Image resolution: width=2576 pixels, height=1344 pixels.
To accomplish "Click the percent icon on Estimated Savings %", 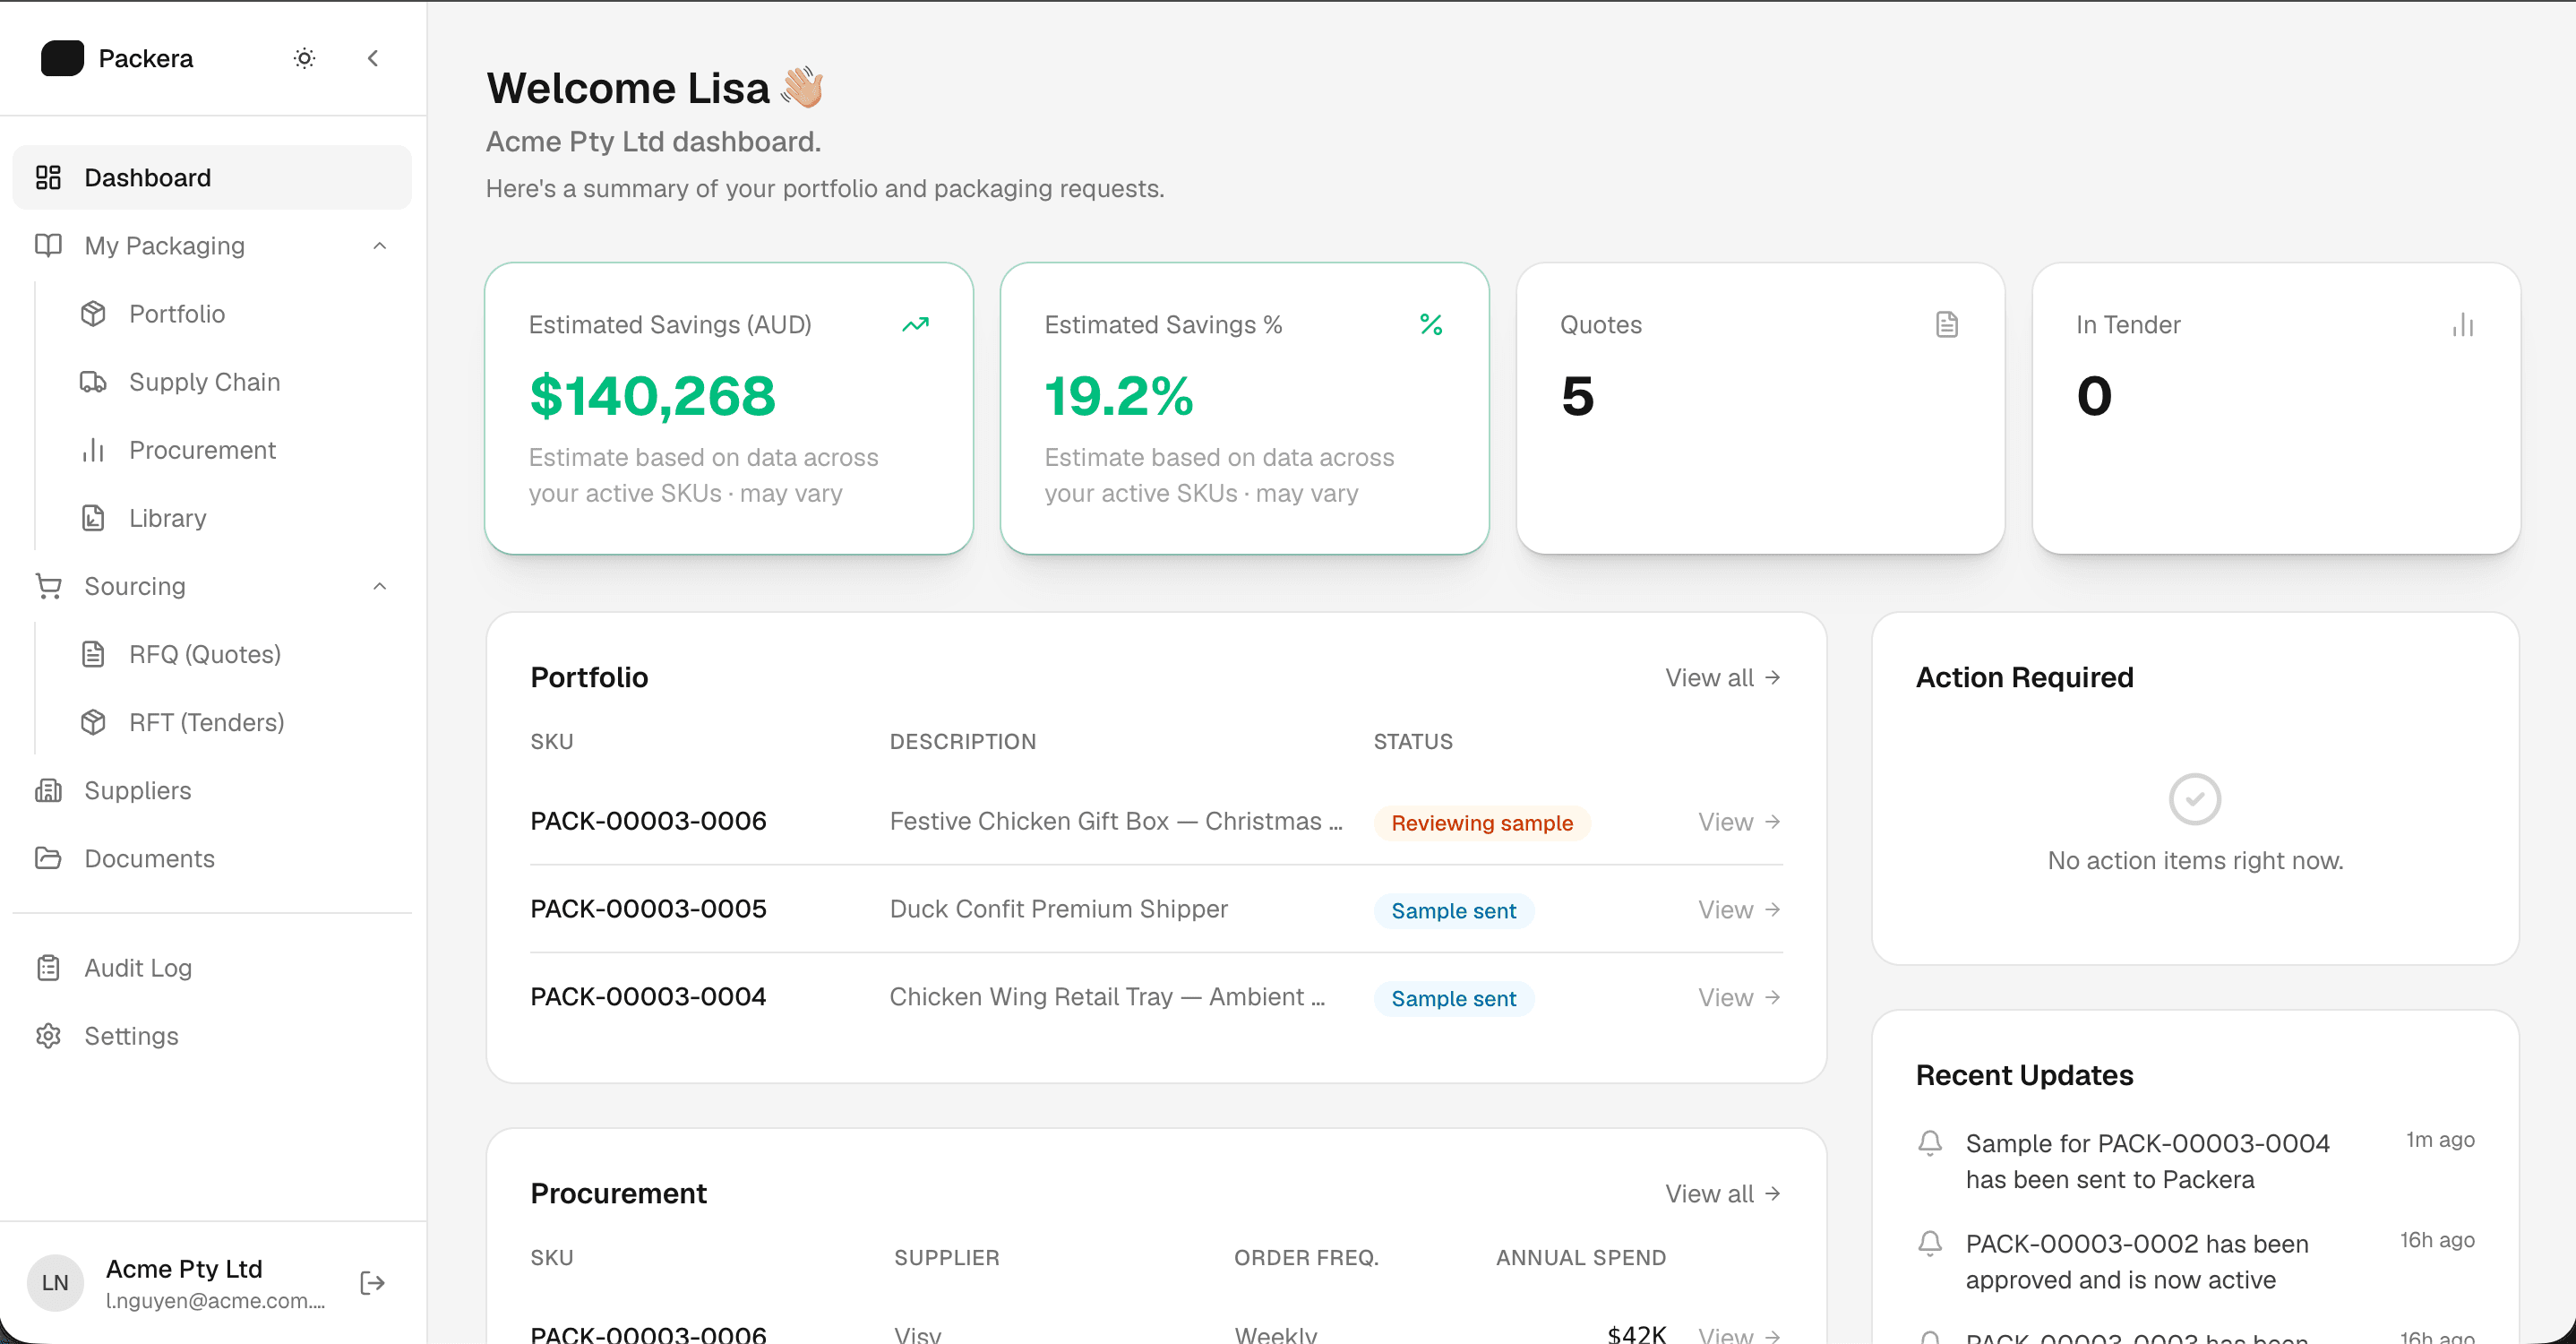I will point(1431,324).
